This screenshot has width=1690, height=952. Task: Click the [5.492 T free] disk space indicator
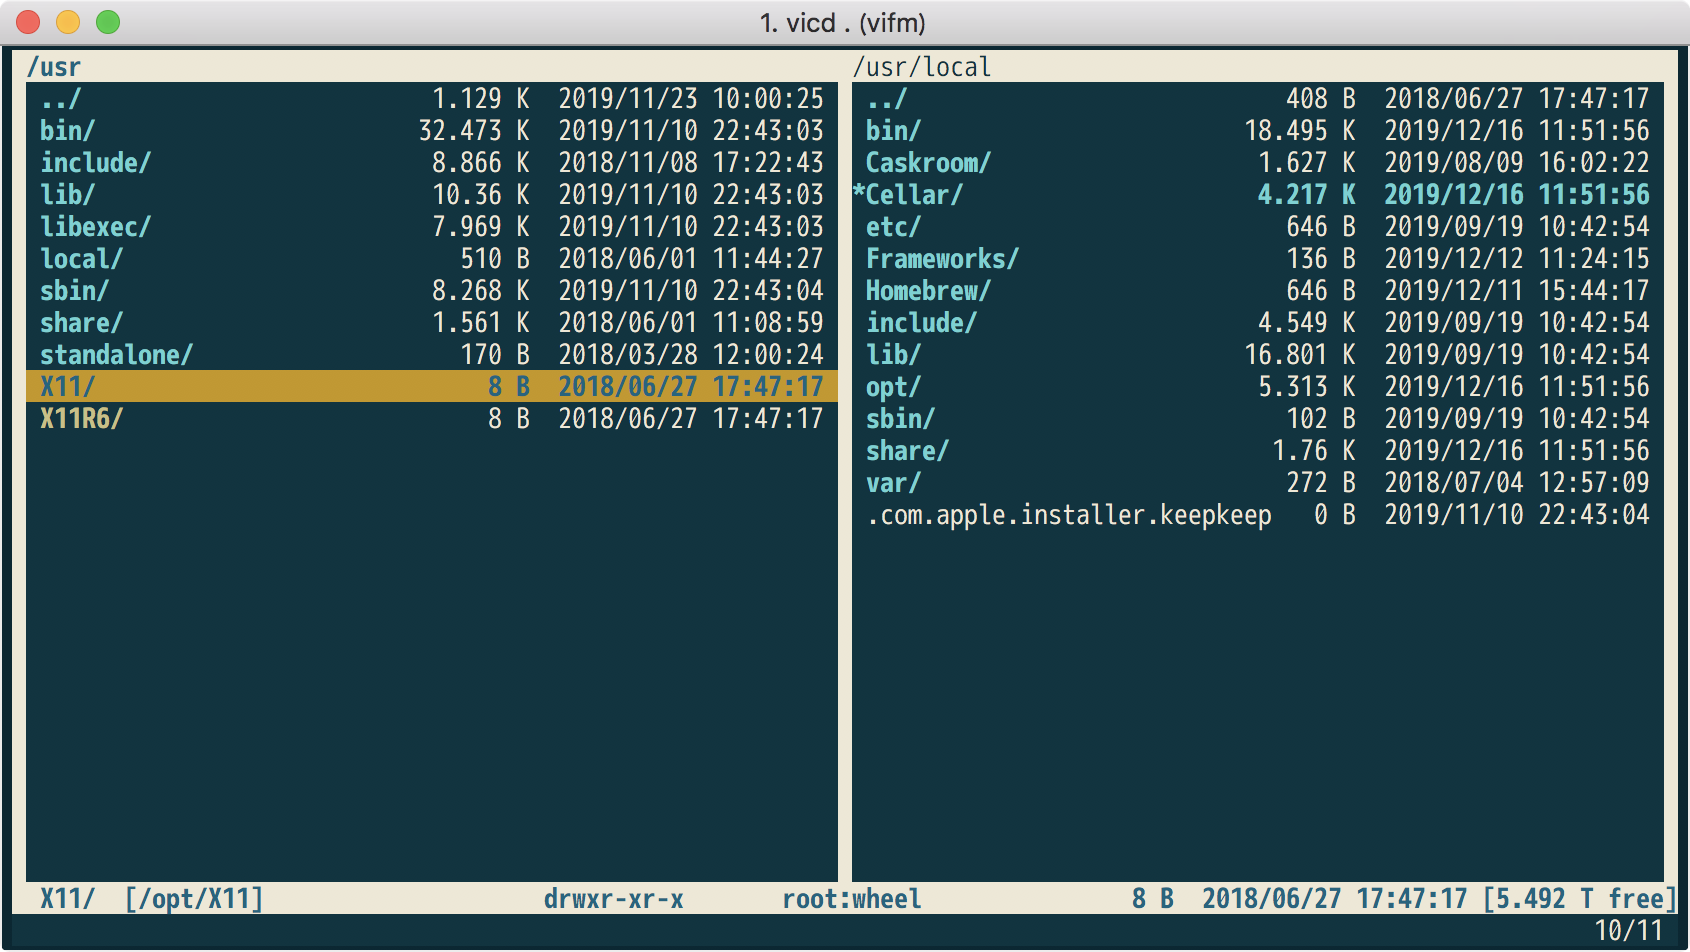point(1579,899)
